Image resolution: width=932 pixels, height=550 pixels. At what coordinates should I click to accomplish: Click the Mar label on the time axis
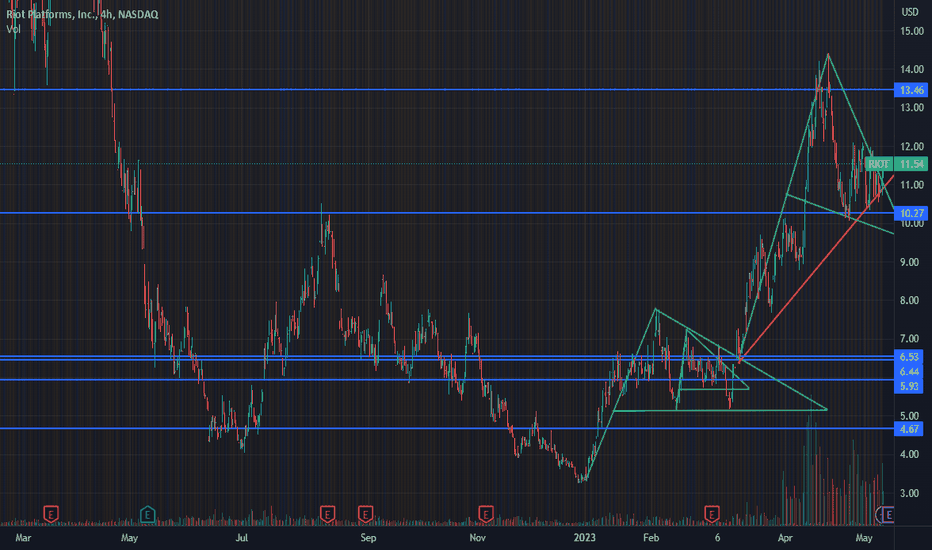coord(23,538)
